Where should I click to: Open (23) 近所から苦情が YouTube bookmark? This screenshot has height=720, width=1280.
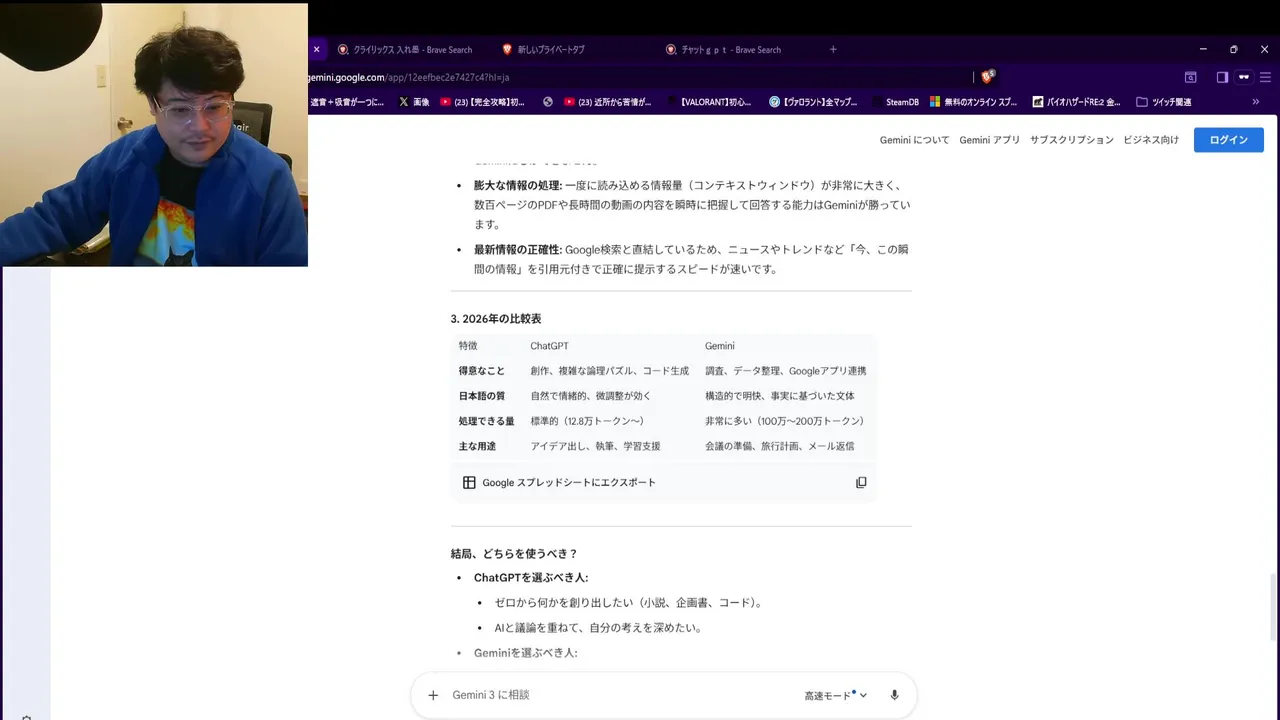click(x=607, y=102)
